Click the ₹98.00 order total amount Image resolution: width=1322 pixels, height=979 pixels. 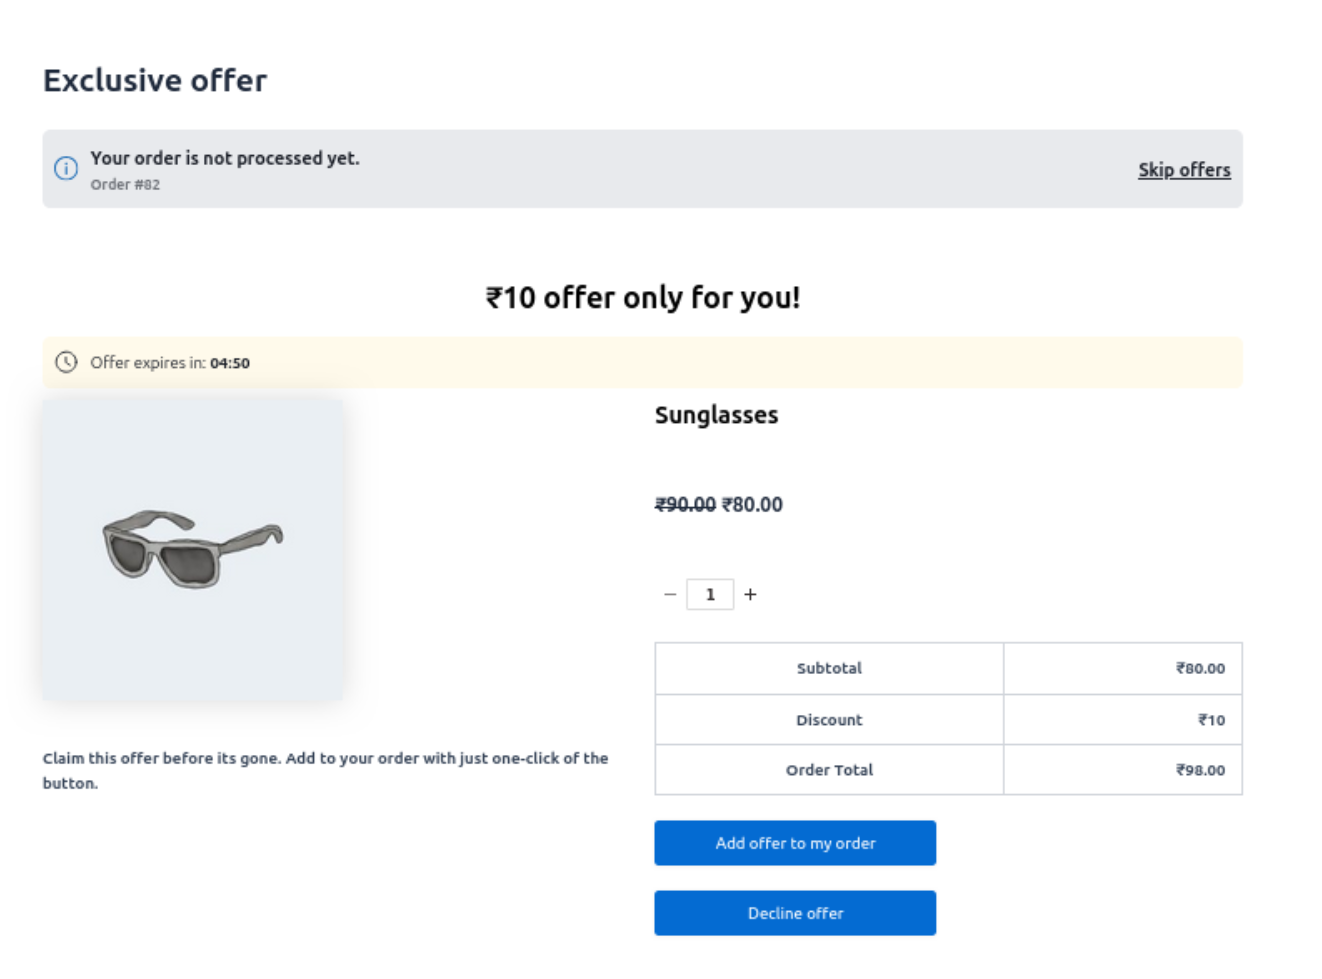[x=1200, y=770]
